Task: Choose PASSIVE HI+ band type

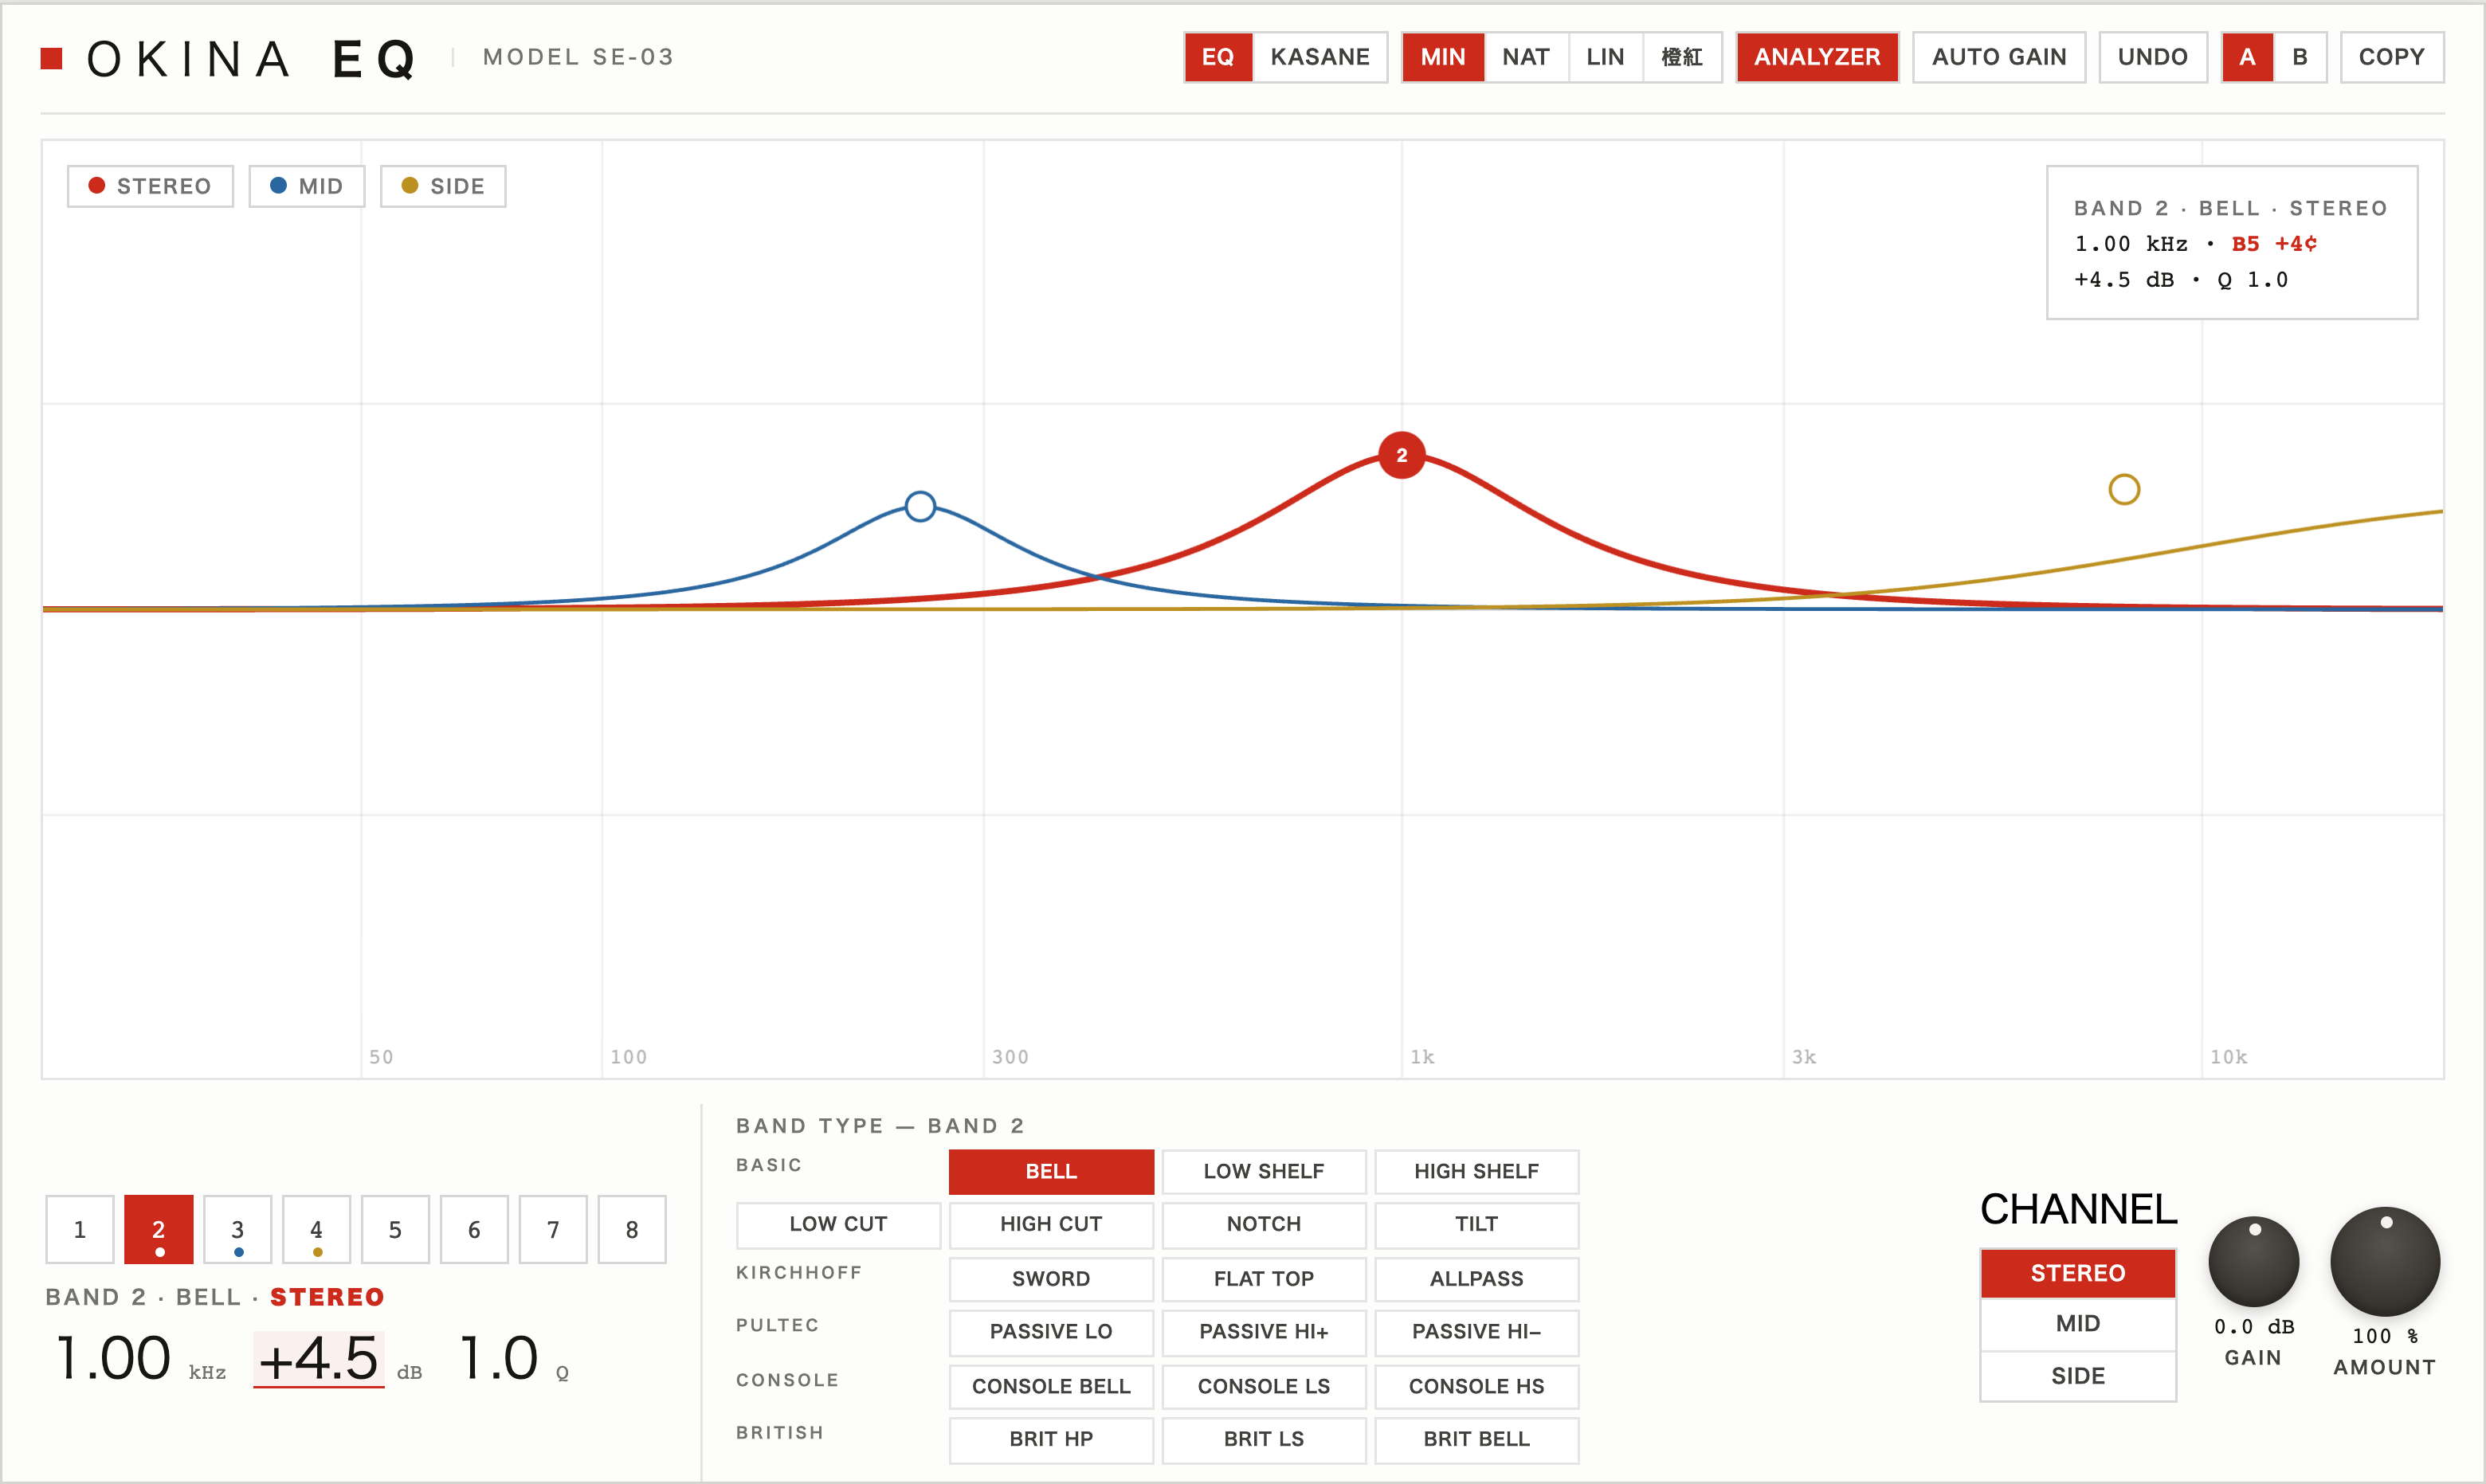Action: pos(1264,1332)
